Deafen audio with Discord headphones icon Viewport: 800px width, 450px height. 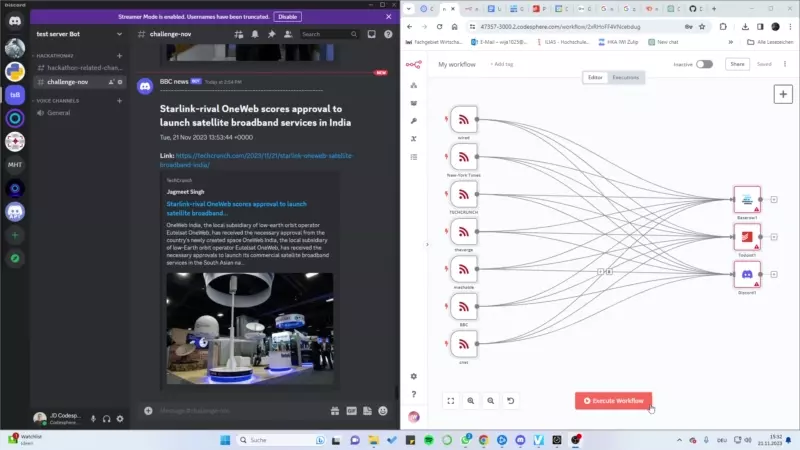106,418
